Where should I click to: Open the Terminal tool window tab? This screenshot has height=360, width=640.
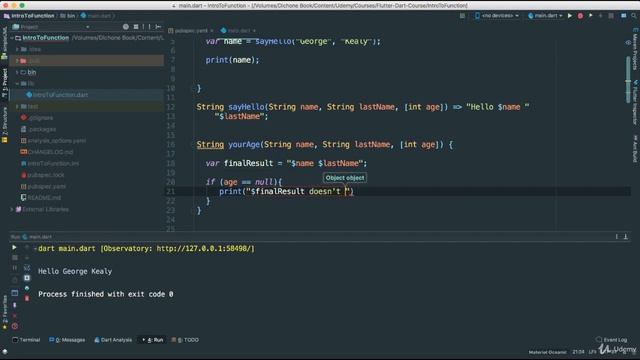[x=26, y=340]
